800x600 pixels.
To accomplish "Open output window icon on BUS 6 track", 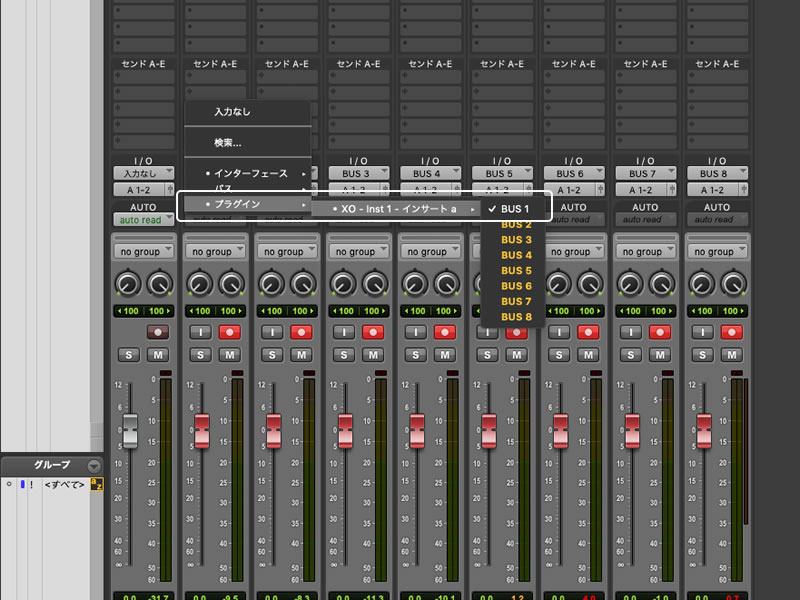I will 601,189.
